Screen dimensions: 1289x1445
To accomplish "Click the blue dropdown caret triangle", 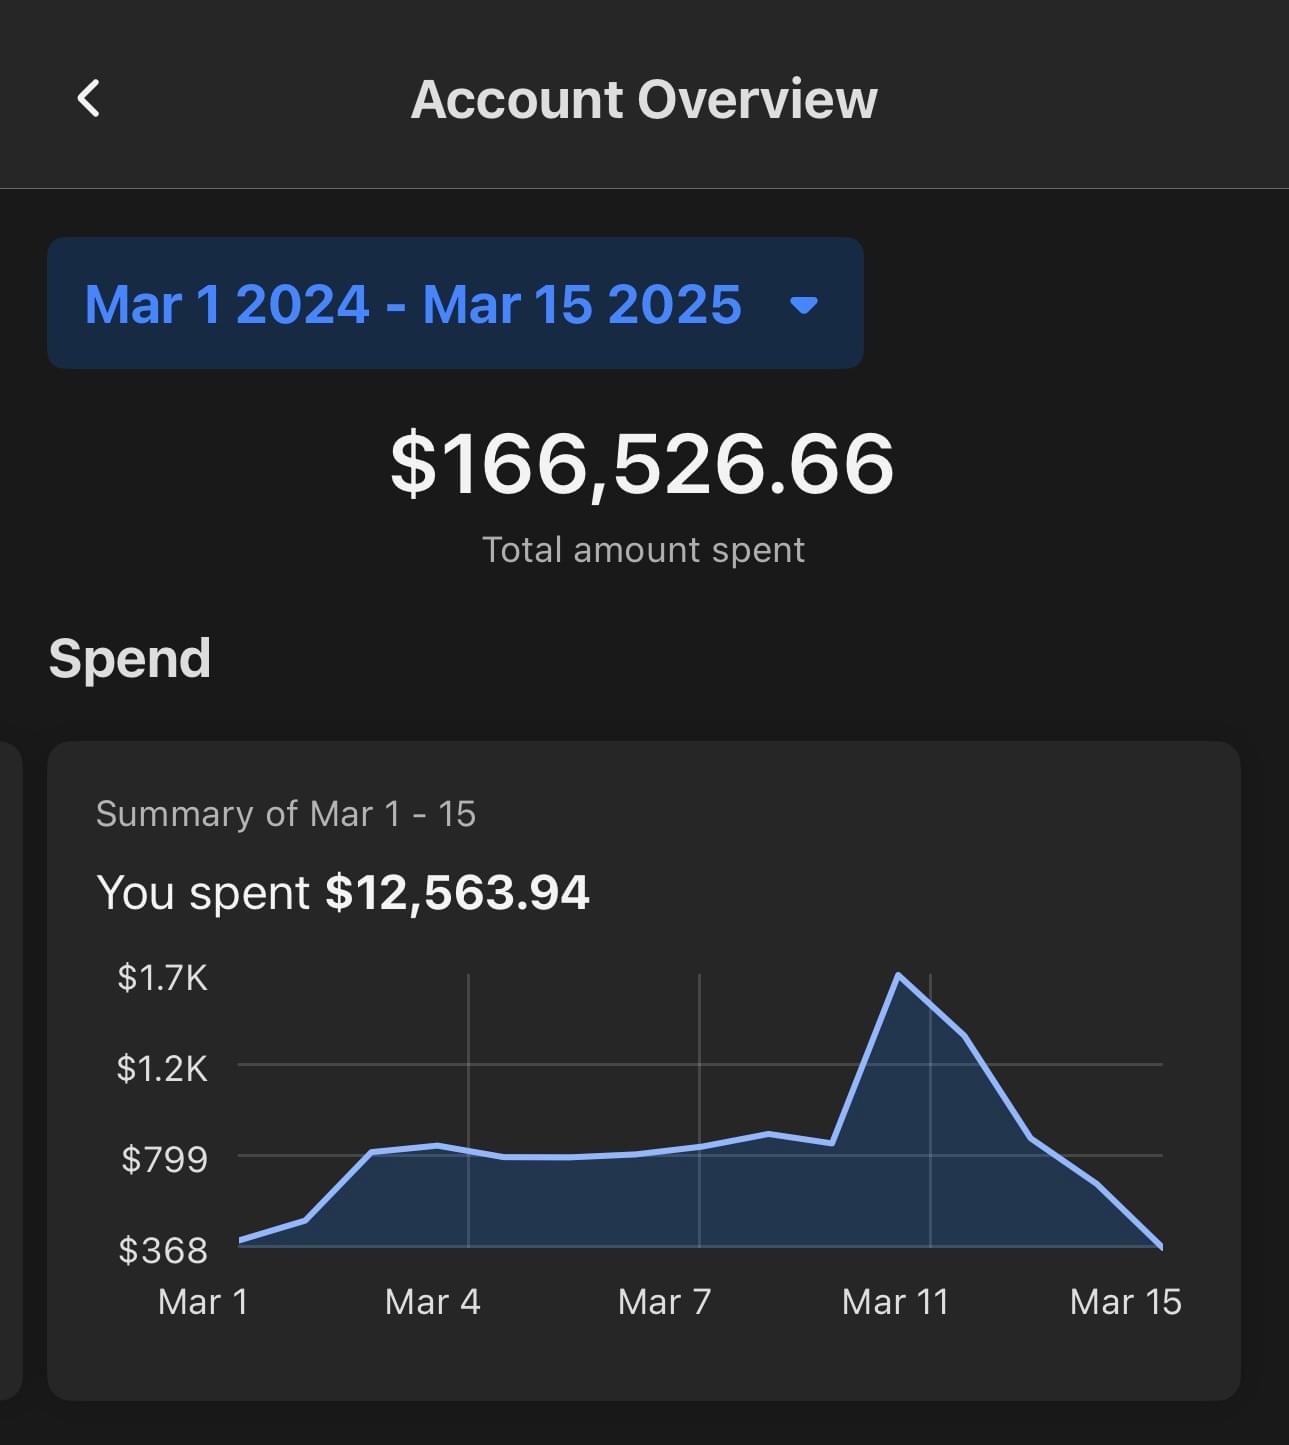I will tap(803, 305).
